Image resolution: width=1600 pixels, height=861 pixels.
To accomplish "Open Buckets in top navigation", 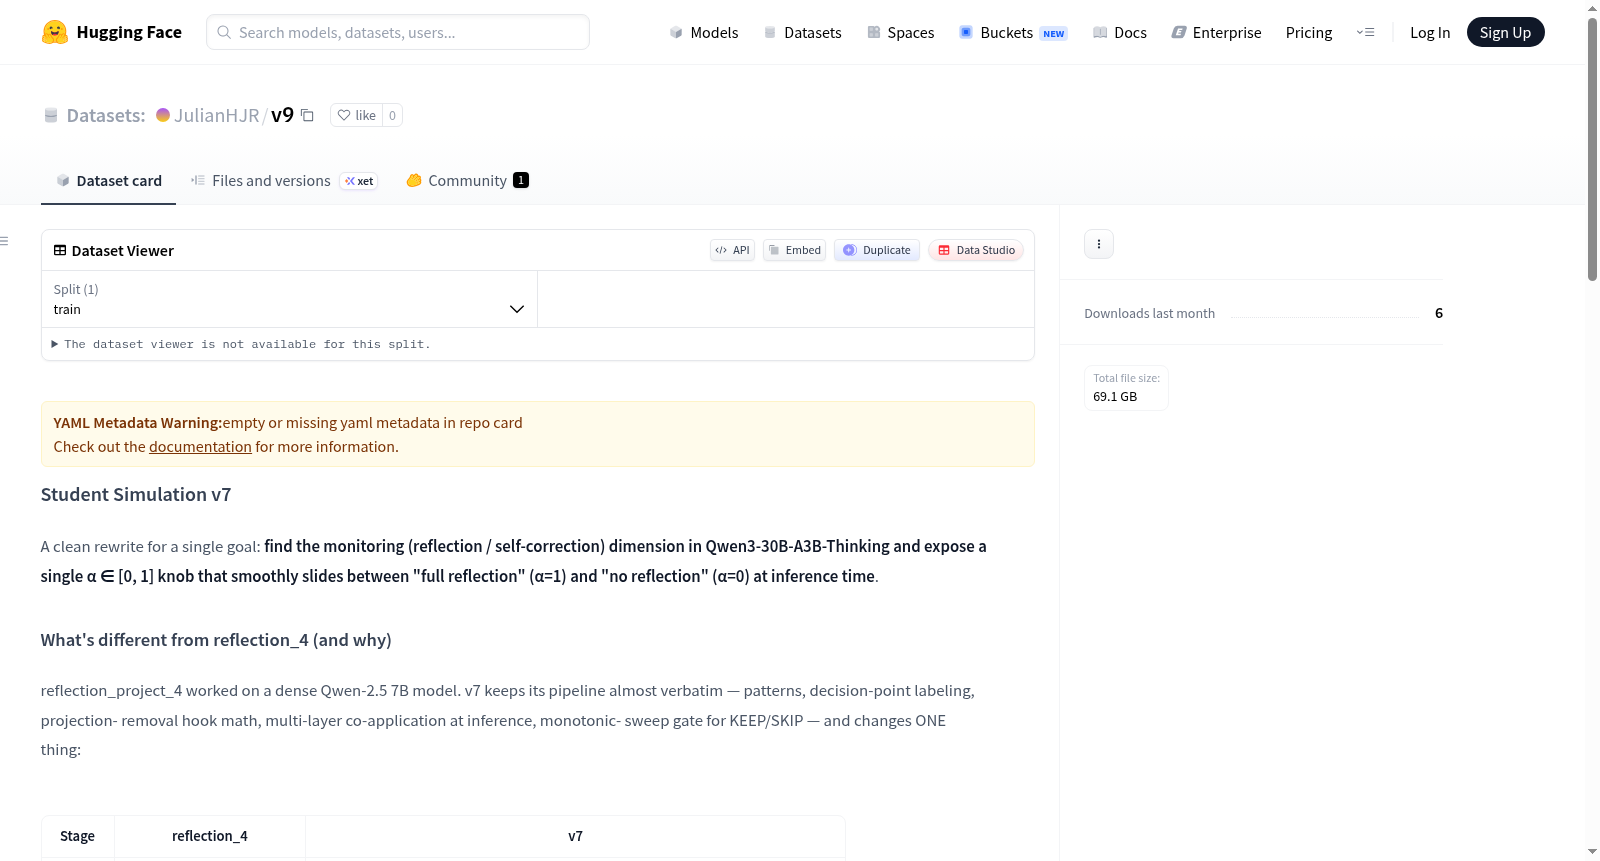I will coord(1013,32).
